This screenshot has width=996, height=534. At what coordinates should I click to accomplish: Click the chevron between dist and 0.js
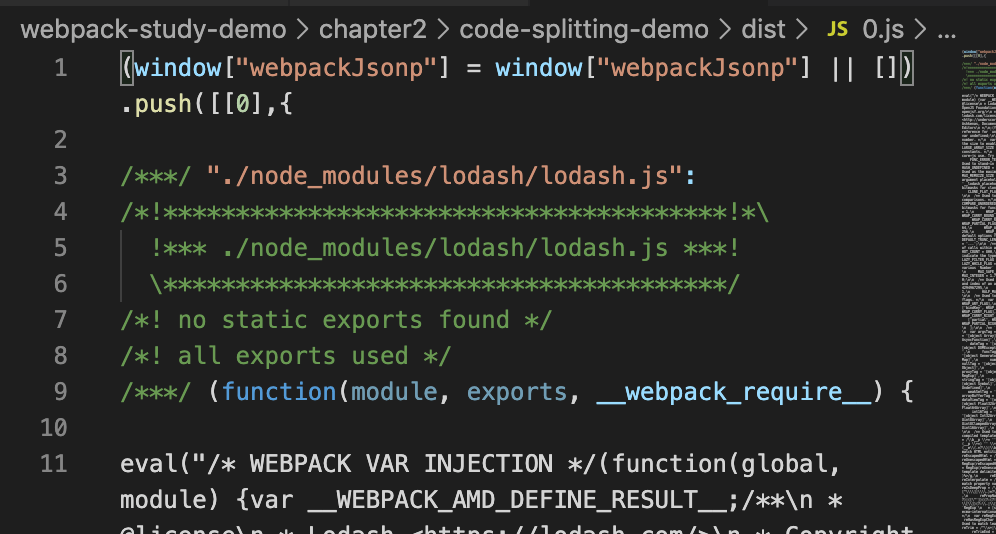805,29
